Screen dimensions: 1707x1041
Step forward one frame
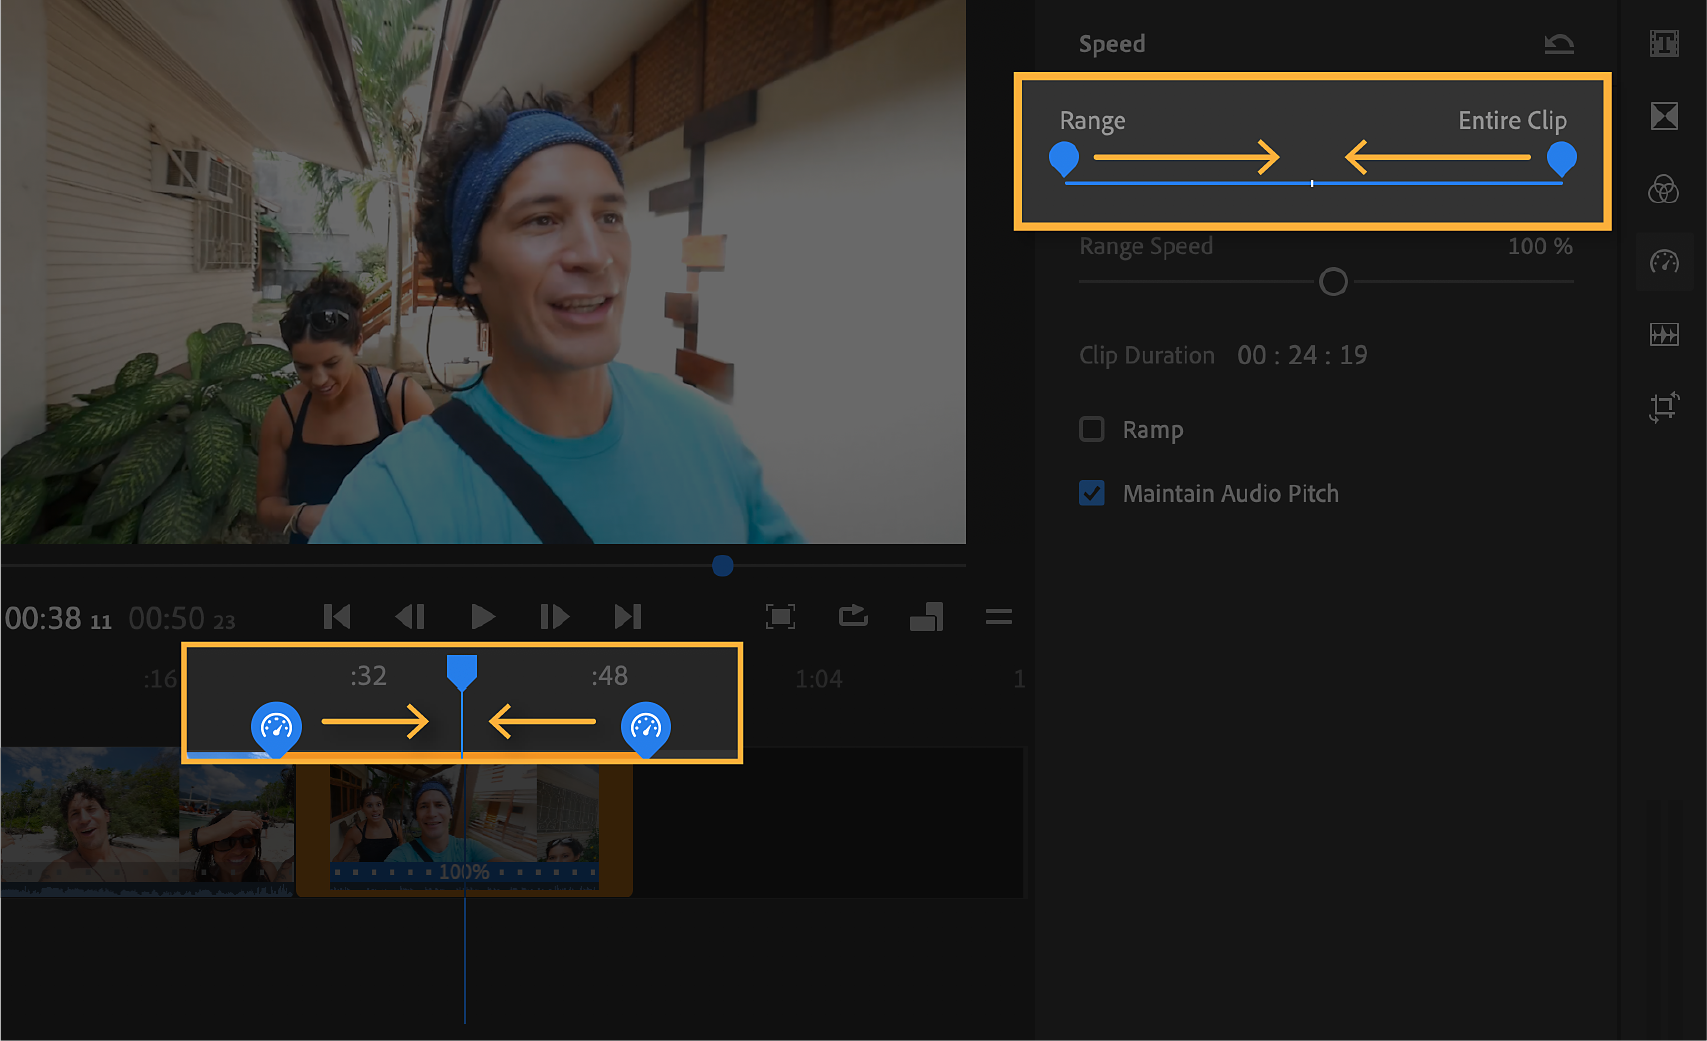coord(554,617)
